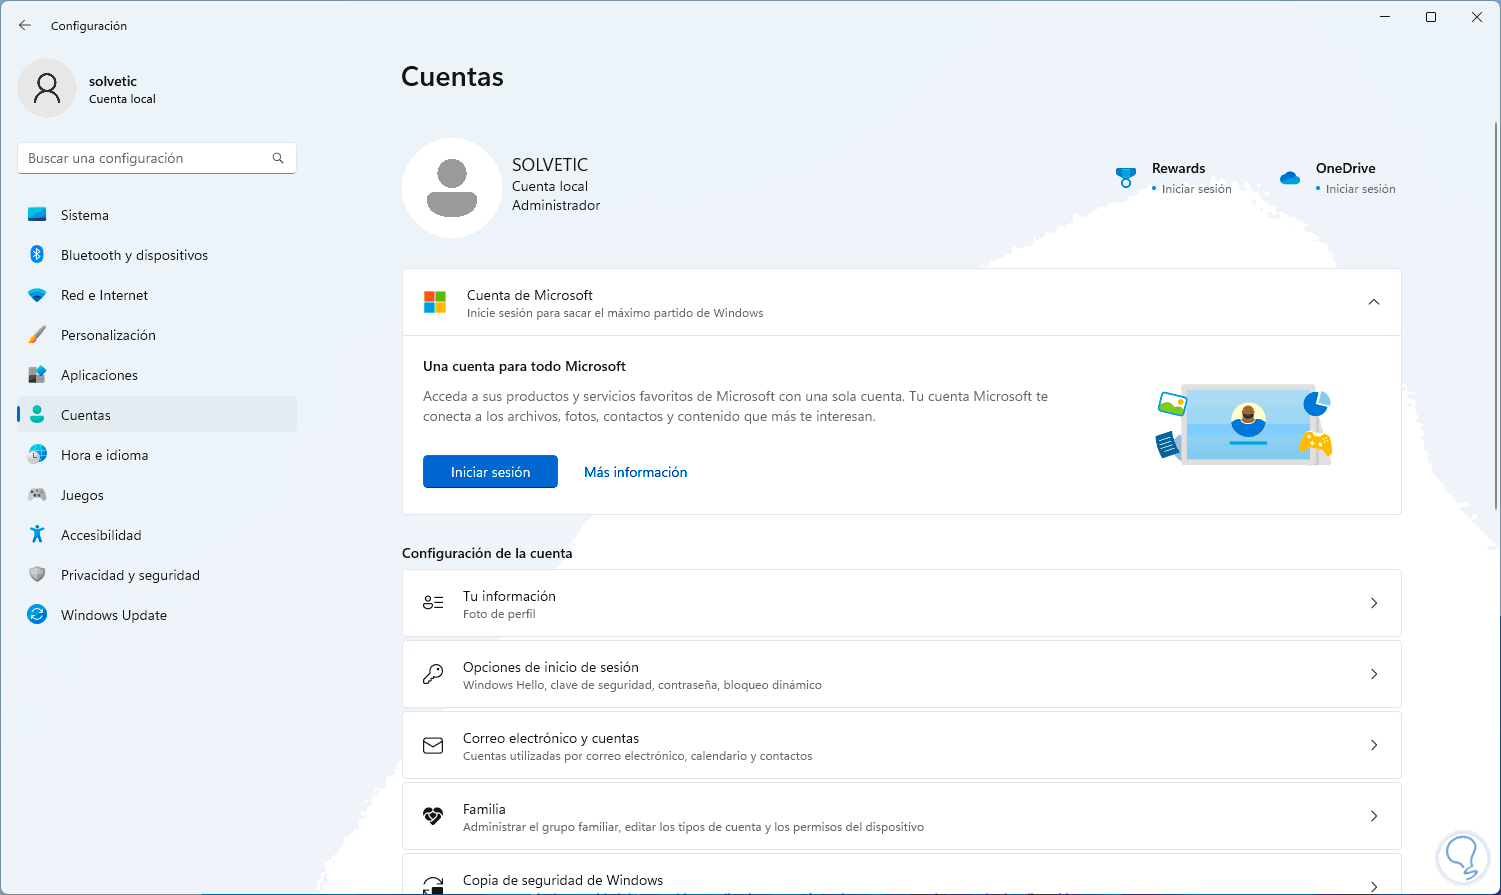Image resolution: width=1501 pixels, height=895 pixels.
Task: Click the solvetic username in the sidebar
Action: [x=113, y=81]
